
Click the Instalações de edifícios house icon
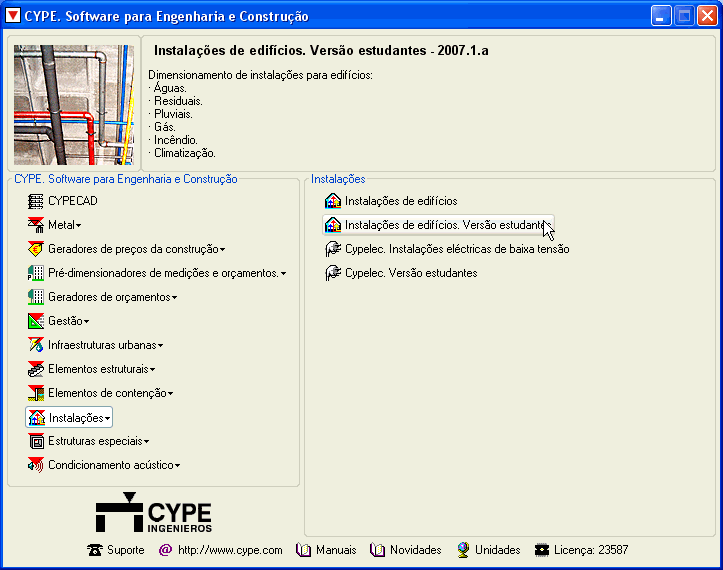click(332, 201)
